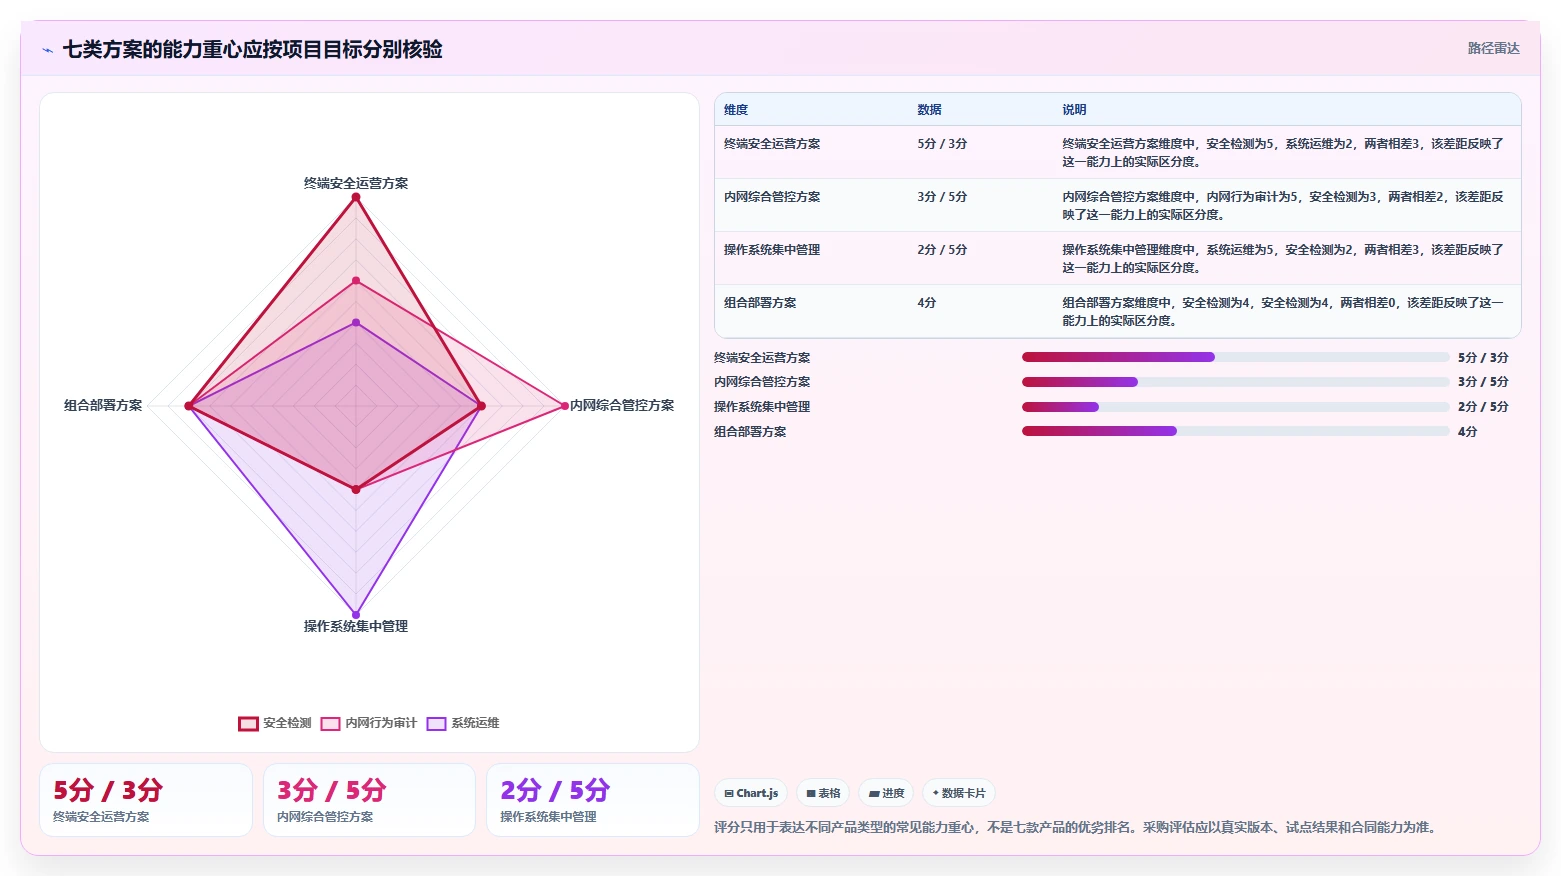Click radar axis label 终端安全运营方案
The width and height of the screenshot is (1561, 876).
(x=356, y=183)
